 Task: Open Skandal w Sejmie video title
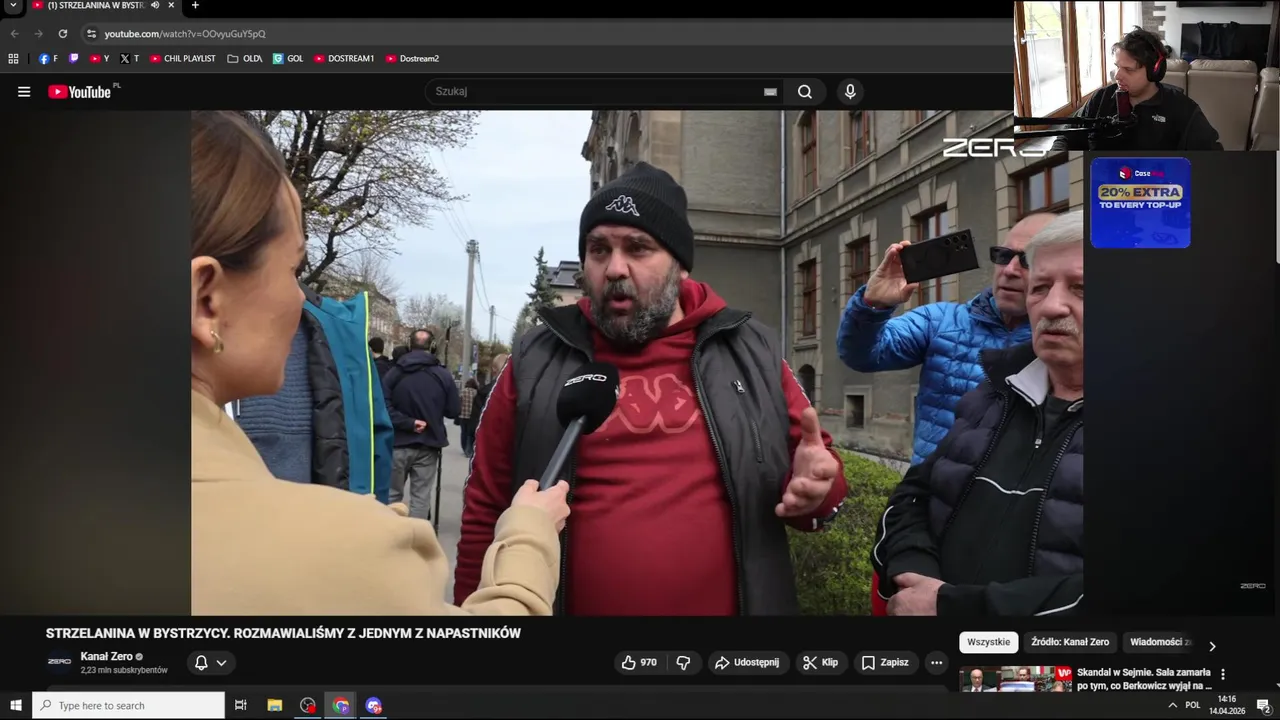click(x=1144, y=679)
